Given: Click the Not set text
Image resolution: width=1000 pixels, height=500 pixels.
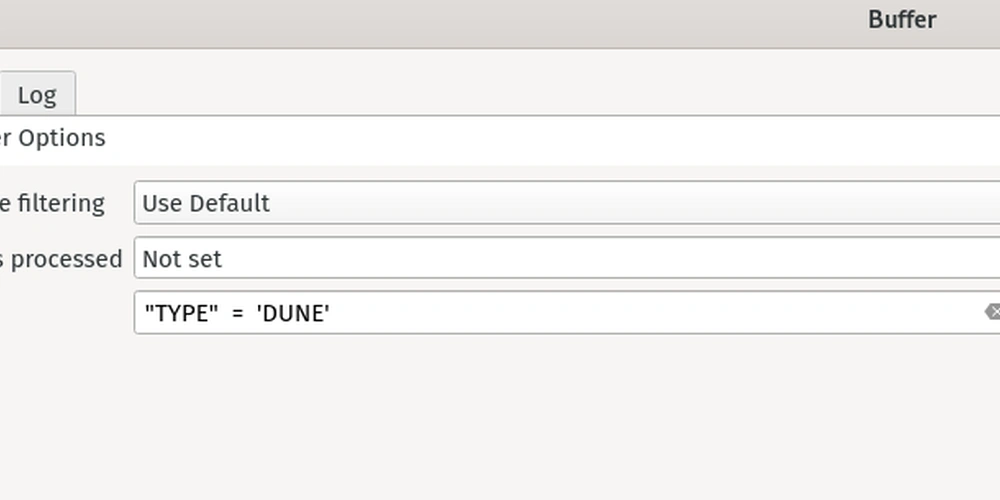Looking at the screenshot, I should [182, 259].
